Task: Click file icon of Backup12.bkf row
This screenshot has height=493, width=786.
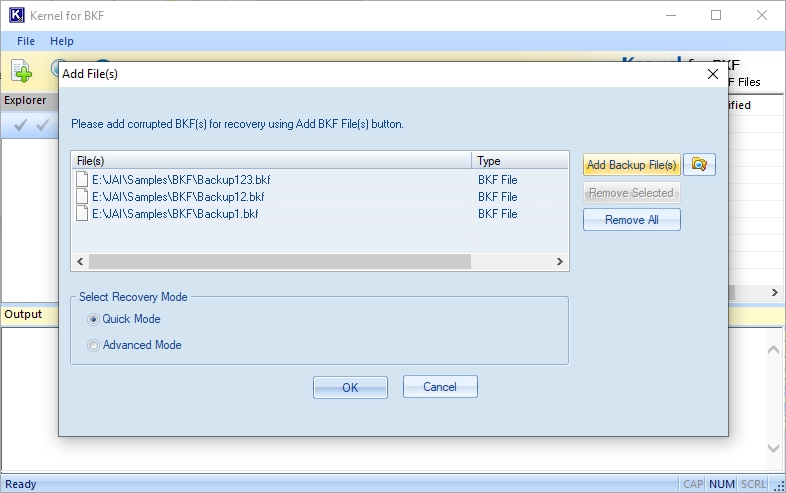Action: pos(82,197)
